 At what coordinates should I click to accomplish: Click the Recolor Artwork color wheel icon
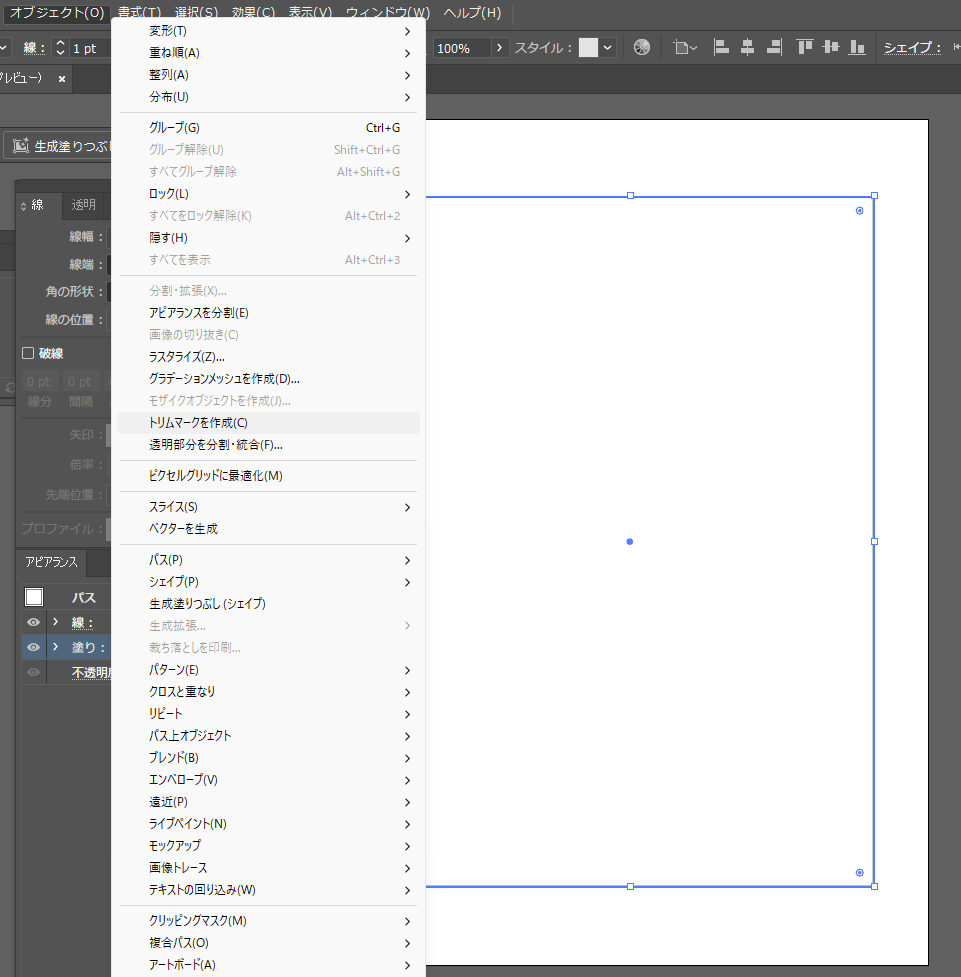(642, 47)
